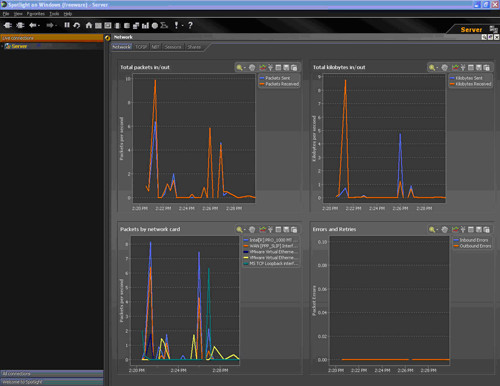Click chart style icon on Total packets in/out chart
This screenshot has height=386, width=500.
tap(263, 68)
